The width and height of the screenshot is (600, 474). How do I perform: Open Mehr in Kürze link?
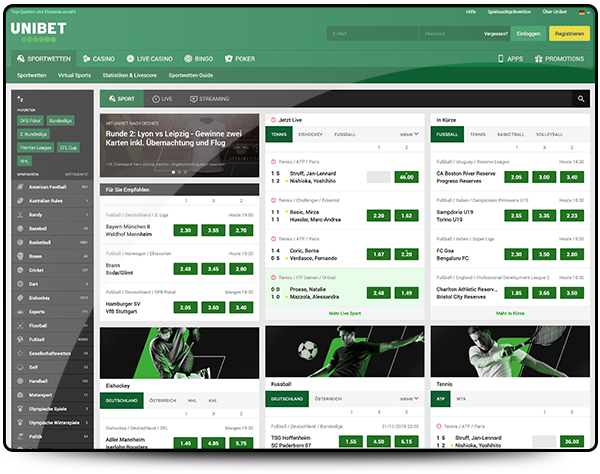pos(510,313)
